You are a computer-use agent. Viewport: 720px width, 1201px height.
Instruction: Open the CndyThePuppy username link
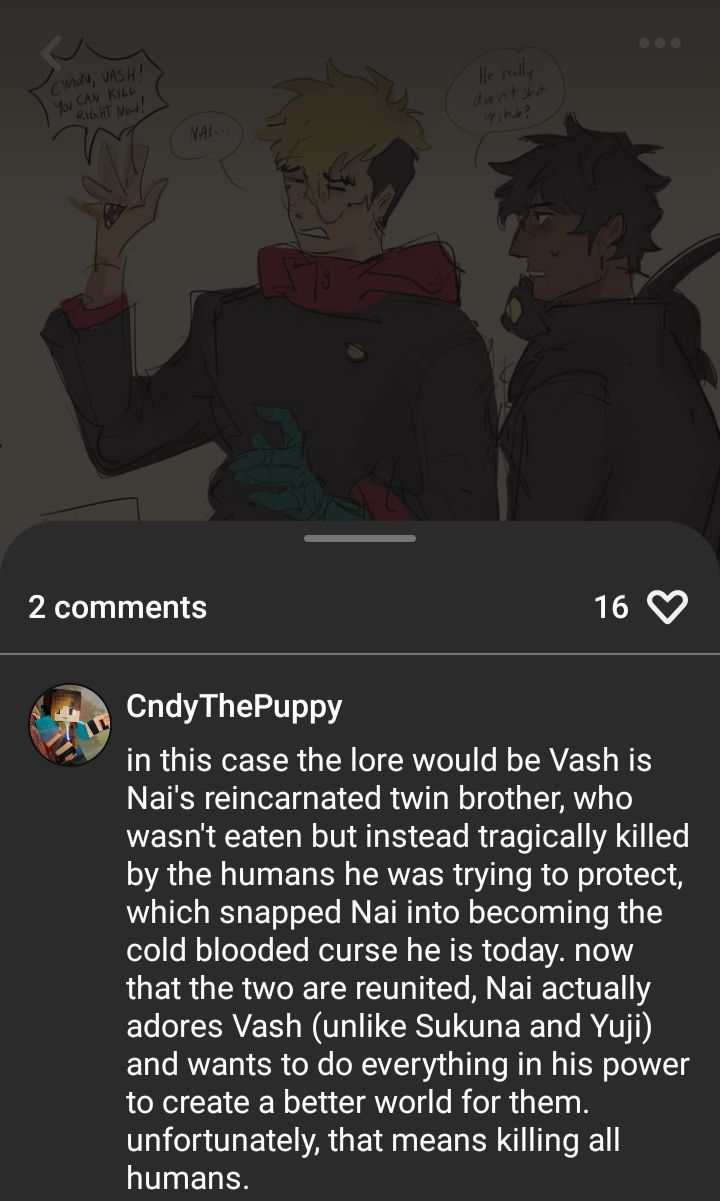[234, 706]
